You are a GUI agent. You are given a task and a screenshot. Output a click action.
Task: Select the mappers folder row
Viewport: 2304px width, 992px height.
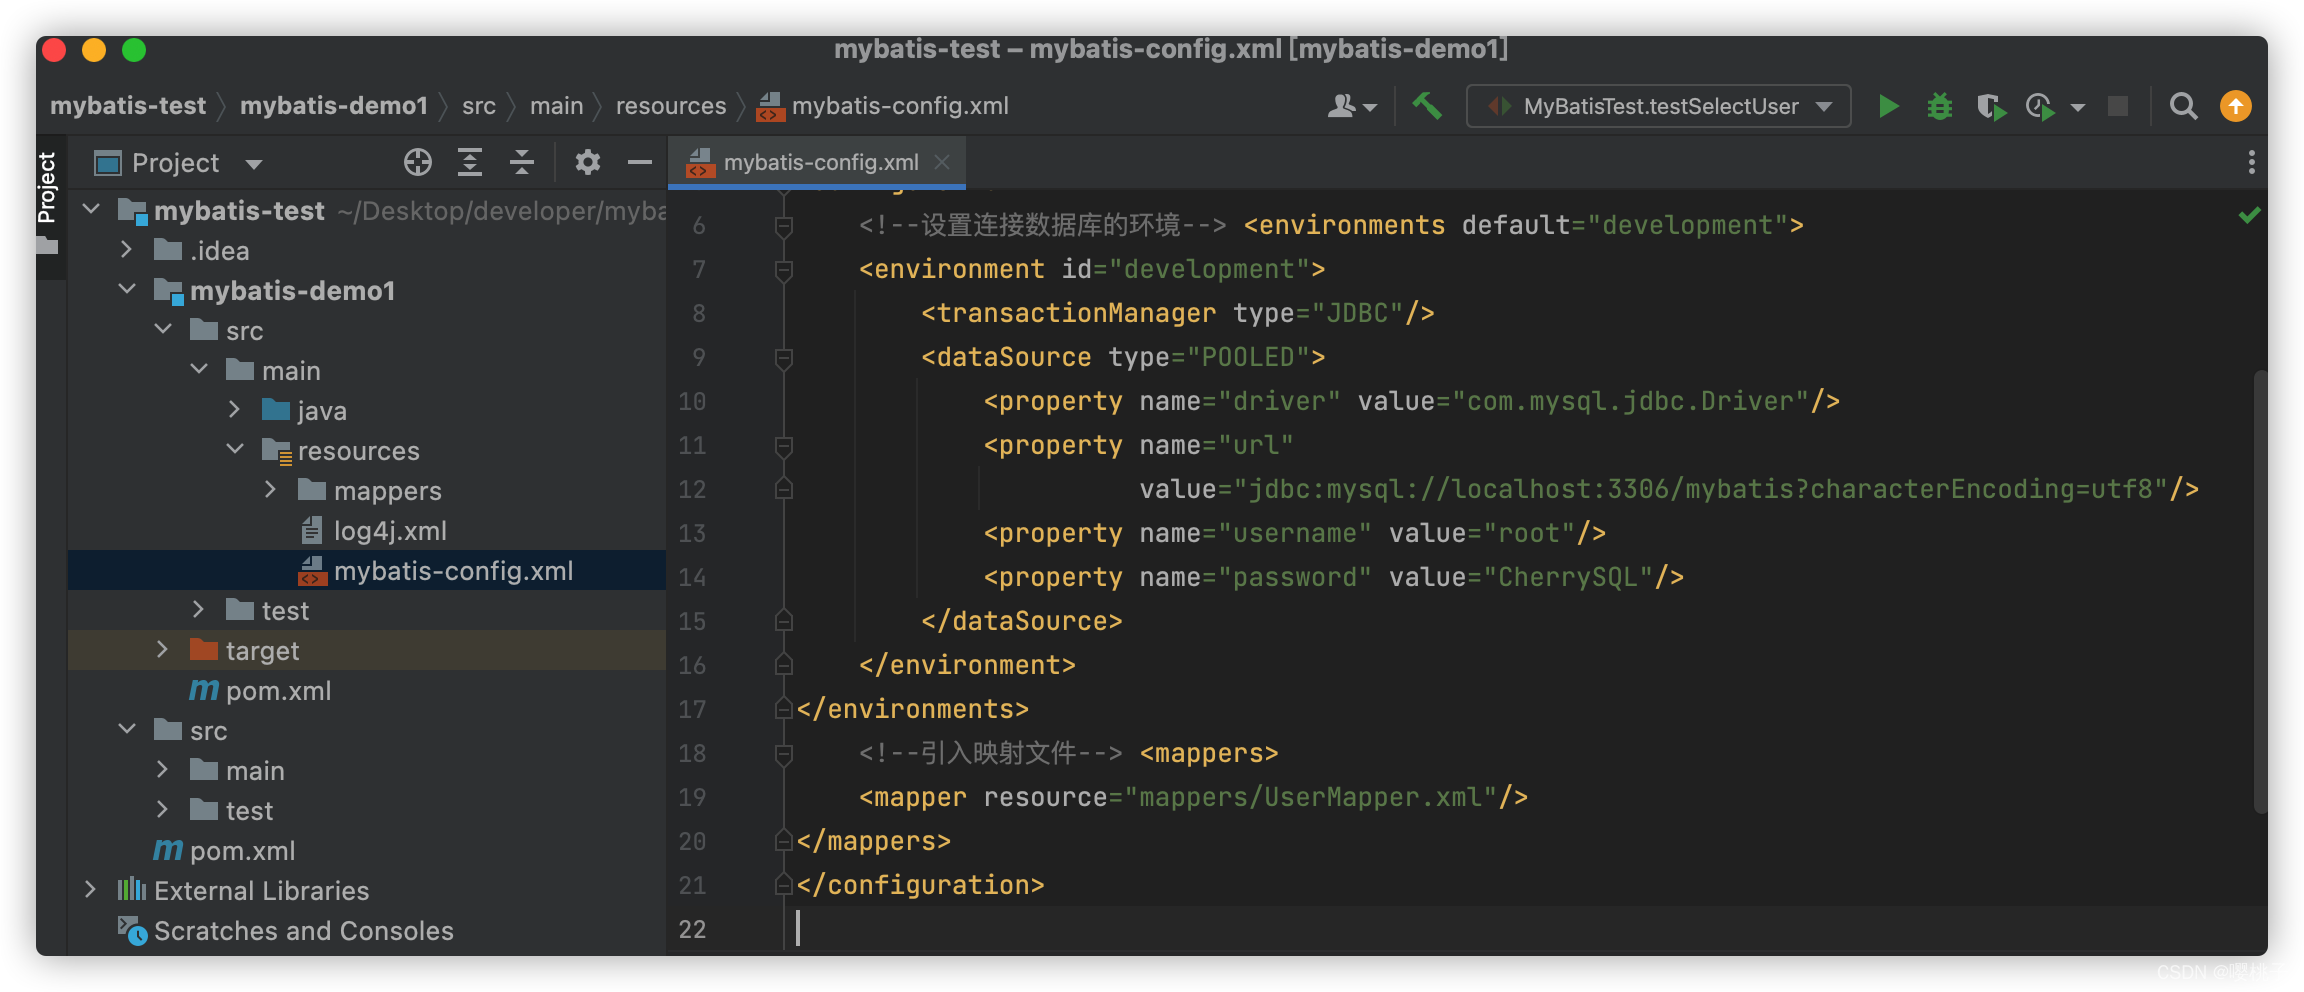(367, 490)
